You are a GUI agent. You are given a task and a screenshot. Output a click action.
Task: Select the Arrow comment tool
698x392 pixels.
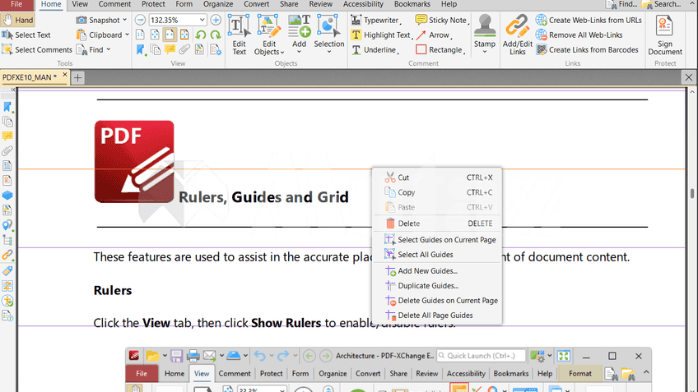[x=434, y=35]
